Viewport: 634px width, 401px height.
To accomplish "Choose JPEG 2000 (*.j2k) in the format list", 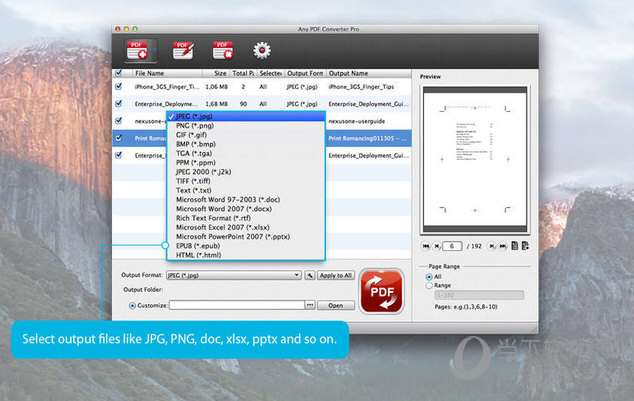I will click(x=246, y=172).
